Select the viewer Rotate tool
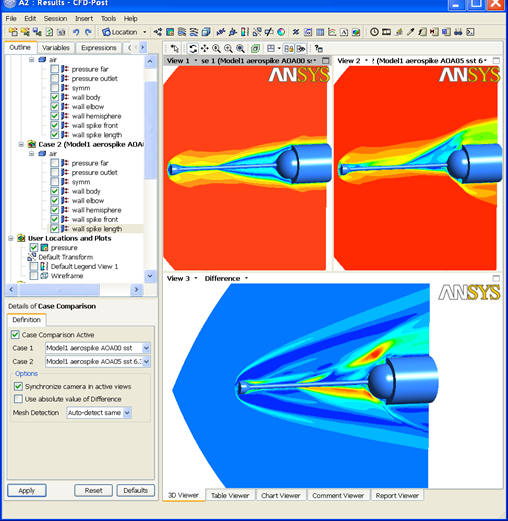The image size is (508, 521). point(193,49)
